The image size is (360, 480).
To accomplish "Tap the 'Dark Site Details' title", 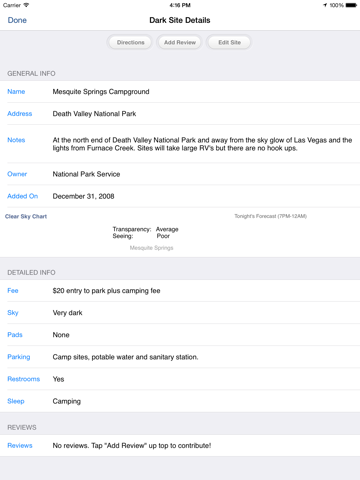I will pyautogui.click(x=180, y=20).
